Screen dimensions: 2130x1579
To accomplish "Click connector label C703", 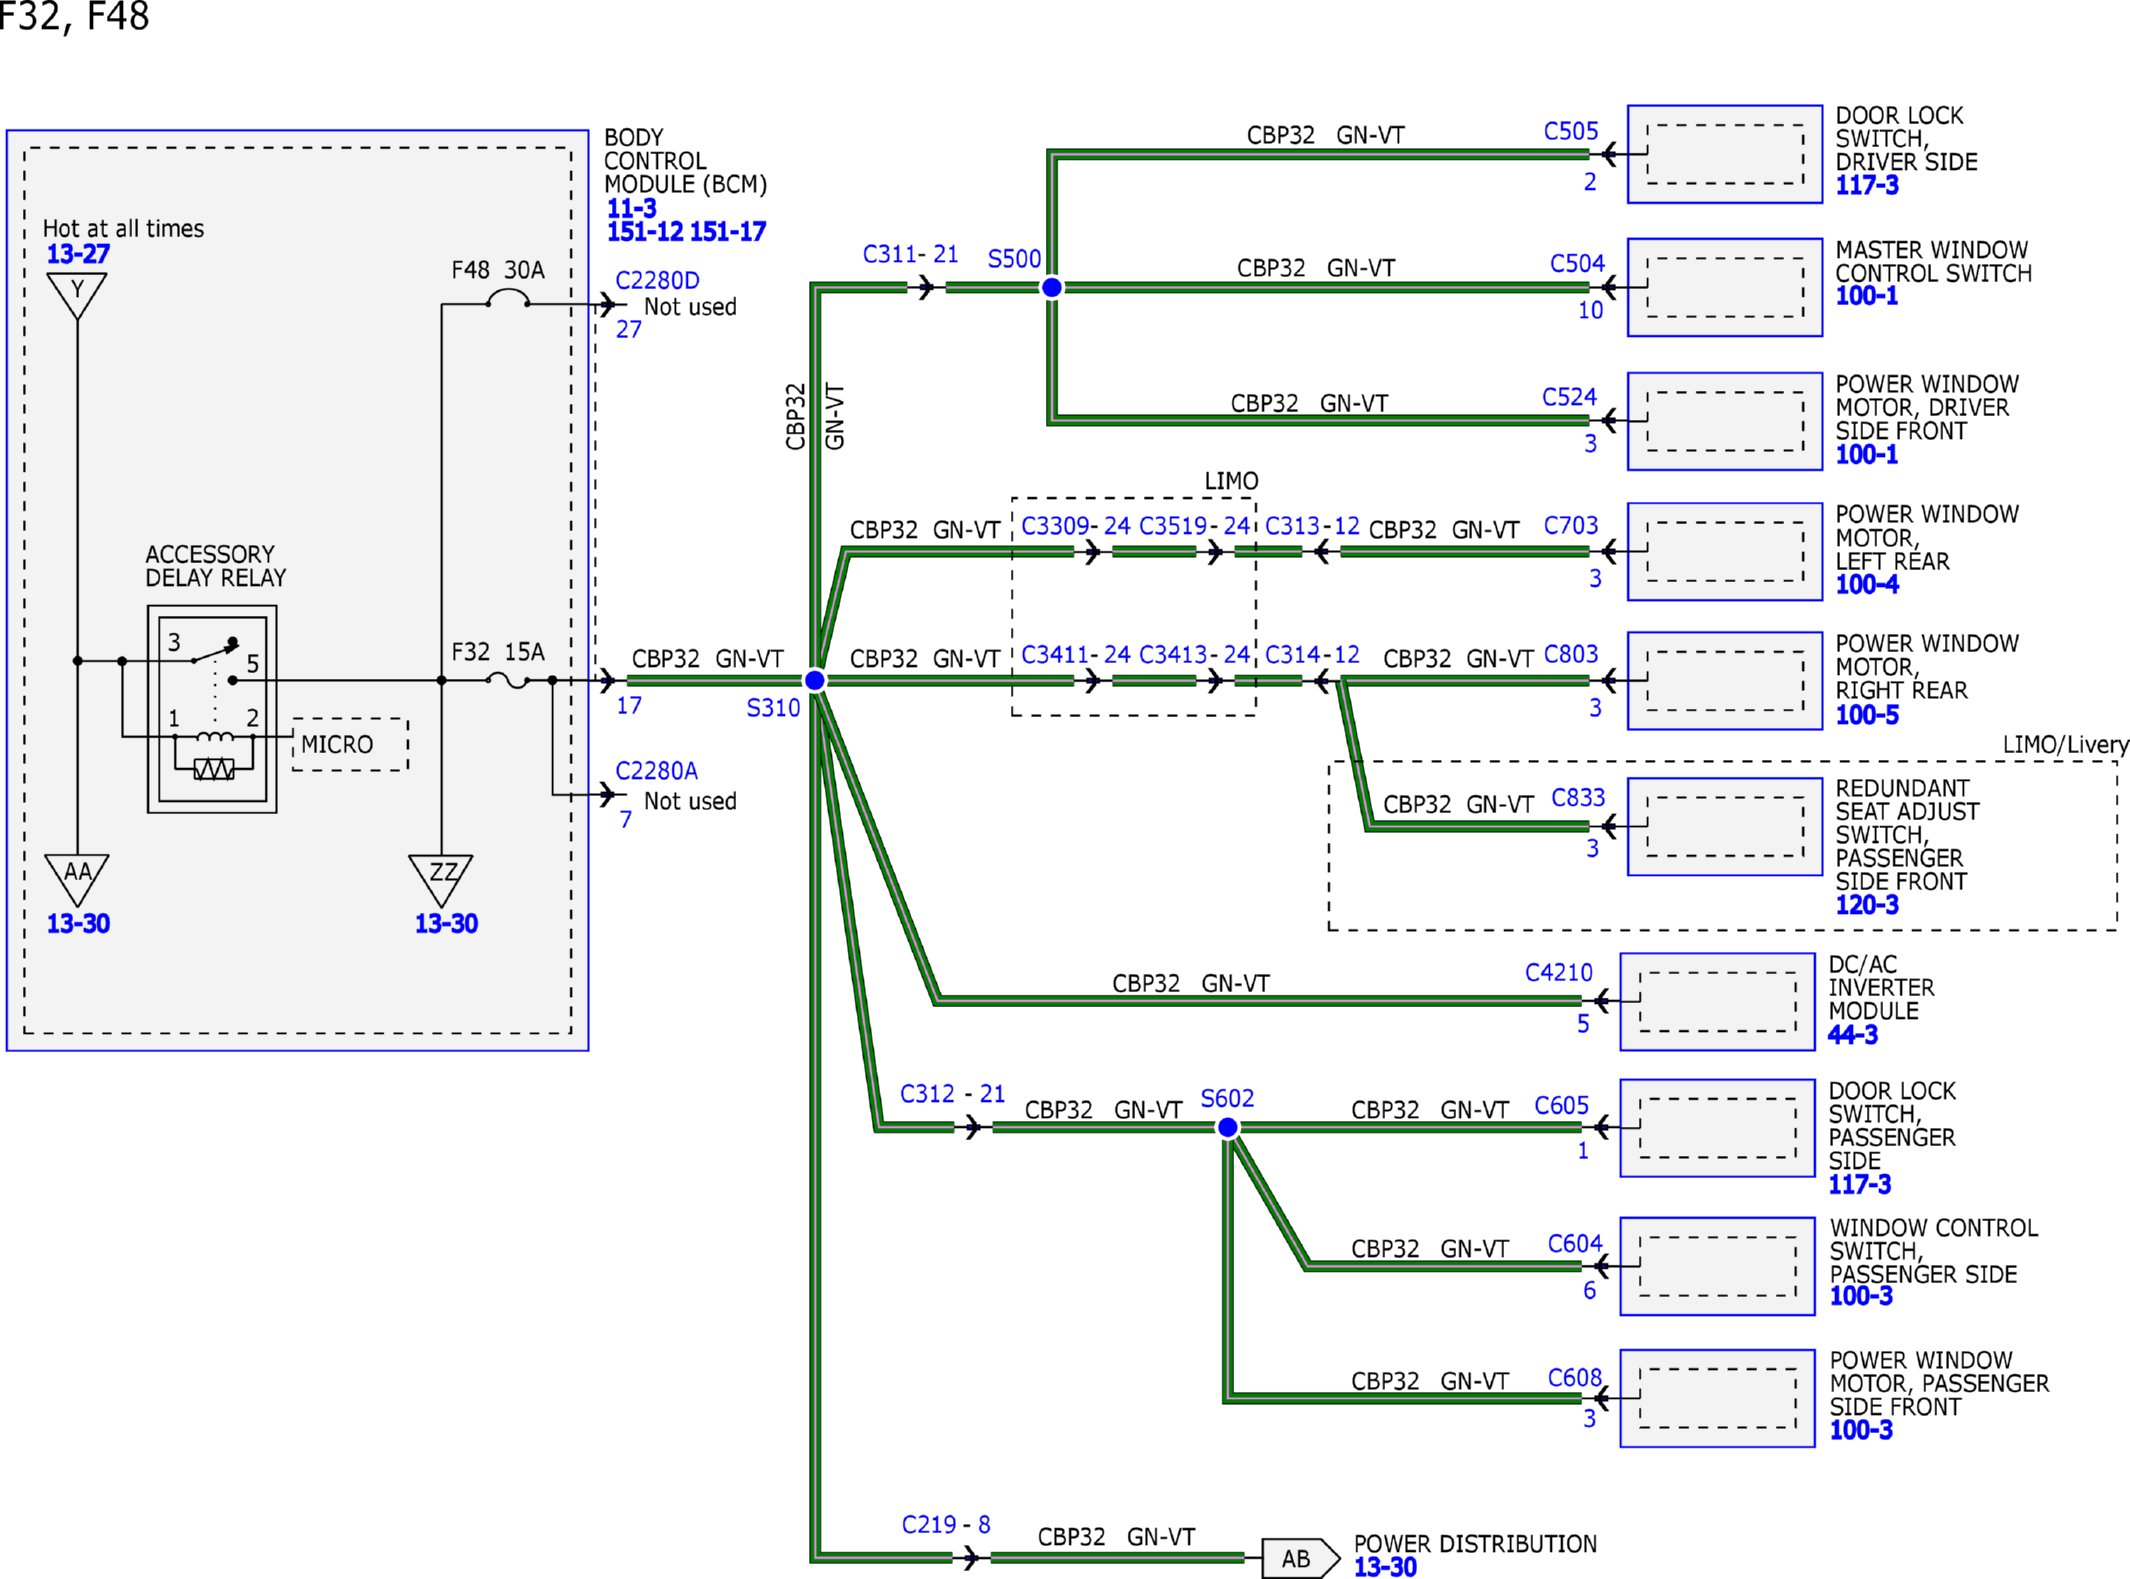I will (1571, 526).
